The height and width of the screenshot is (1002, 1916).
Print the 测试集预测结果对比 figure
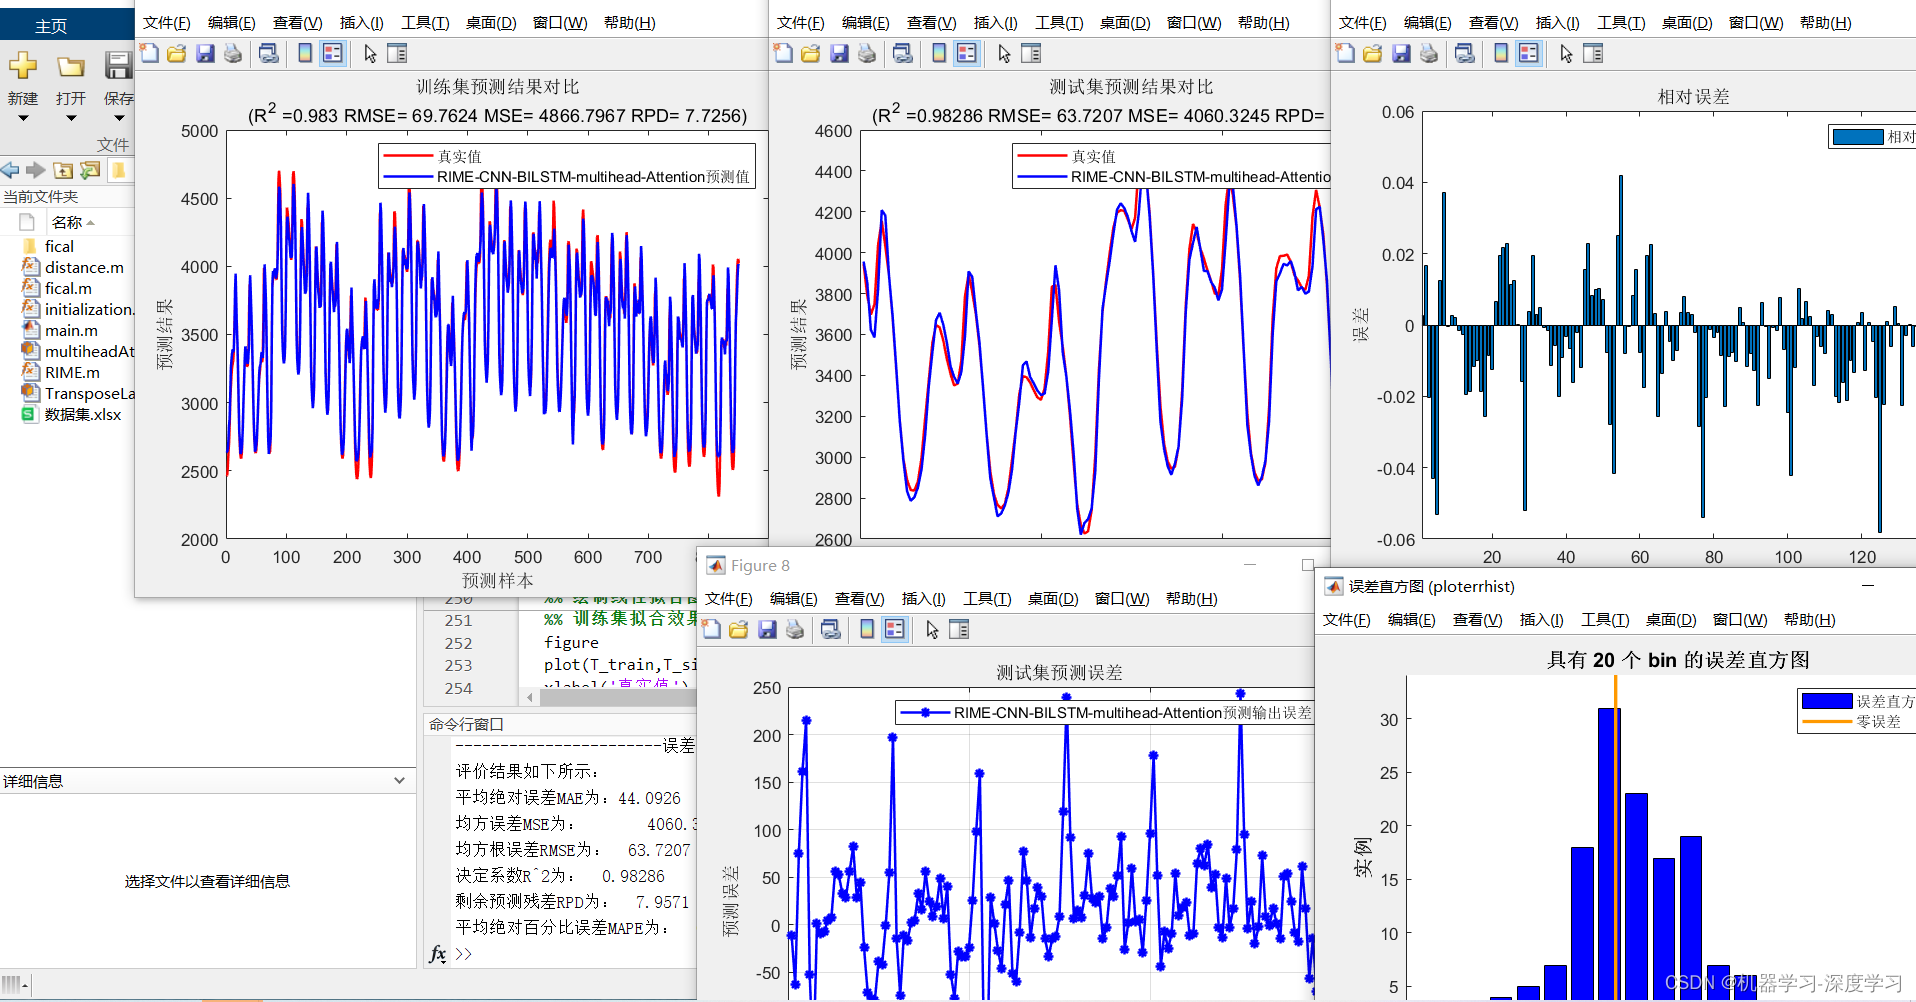867,53
